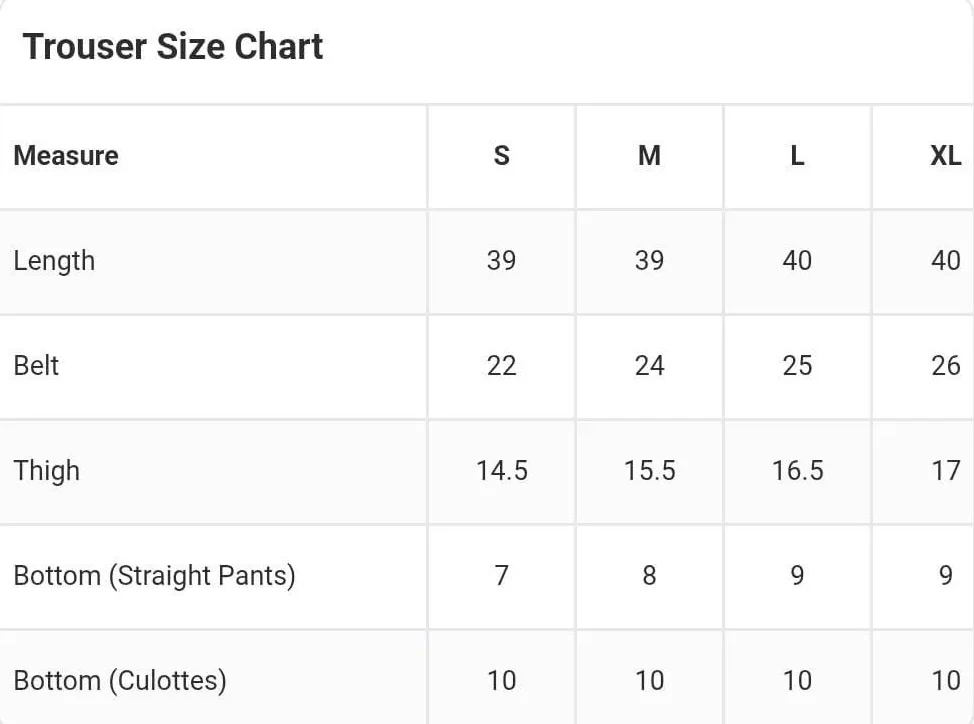Click the Straight Pants bottom value 8
The image size is (974, 724).
tap(649, 576)
